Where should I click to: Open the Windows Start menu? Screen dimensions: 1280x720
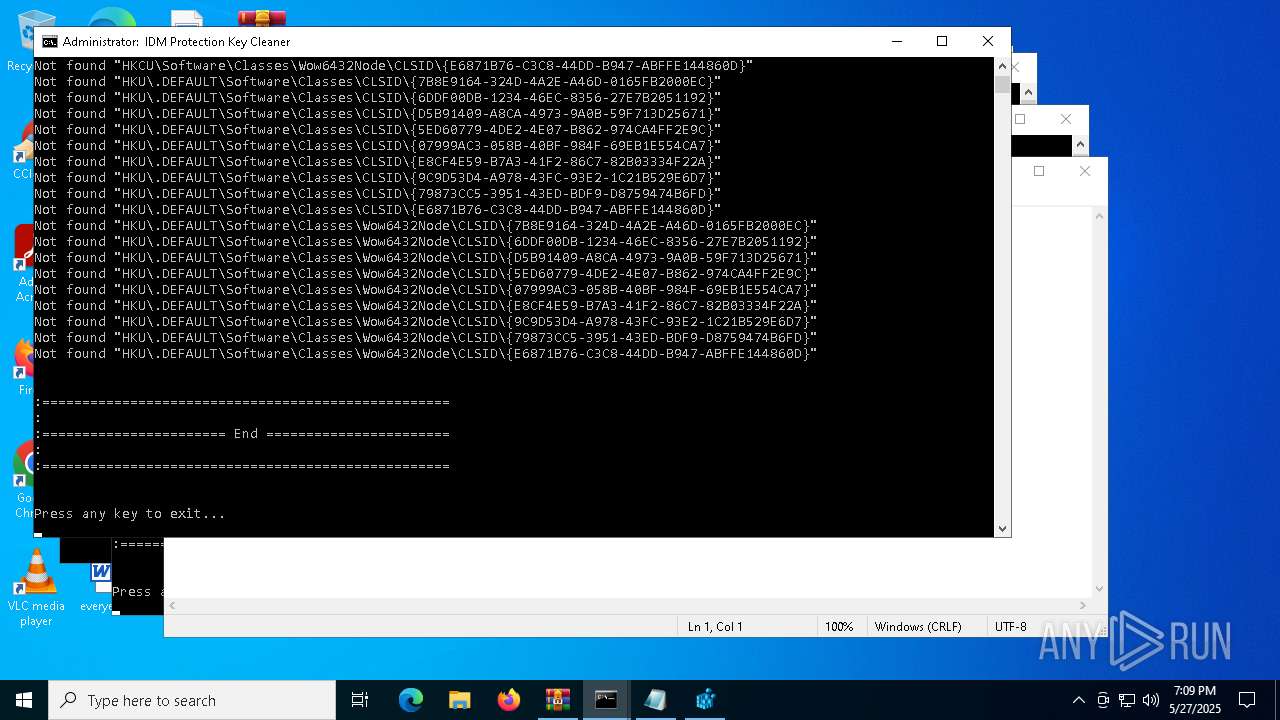(x=24, y=700)
